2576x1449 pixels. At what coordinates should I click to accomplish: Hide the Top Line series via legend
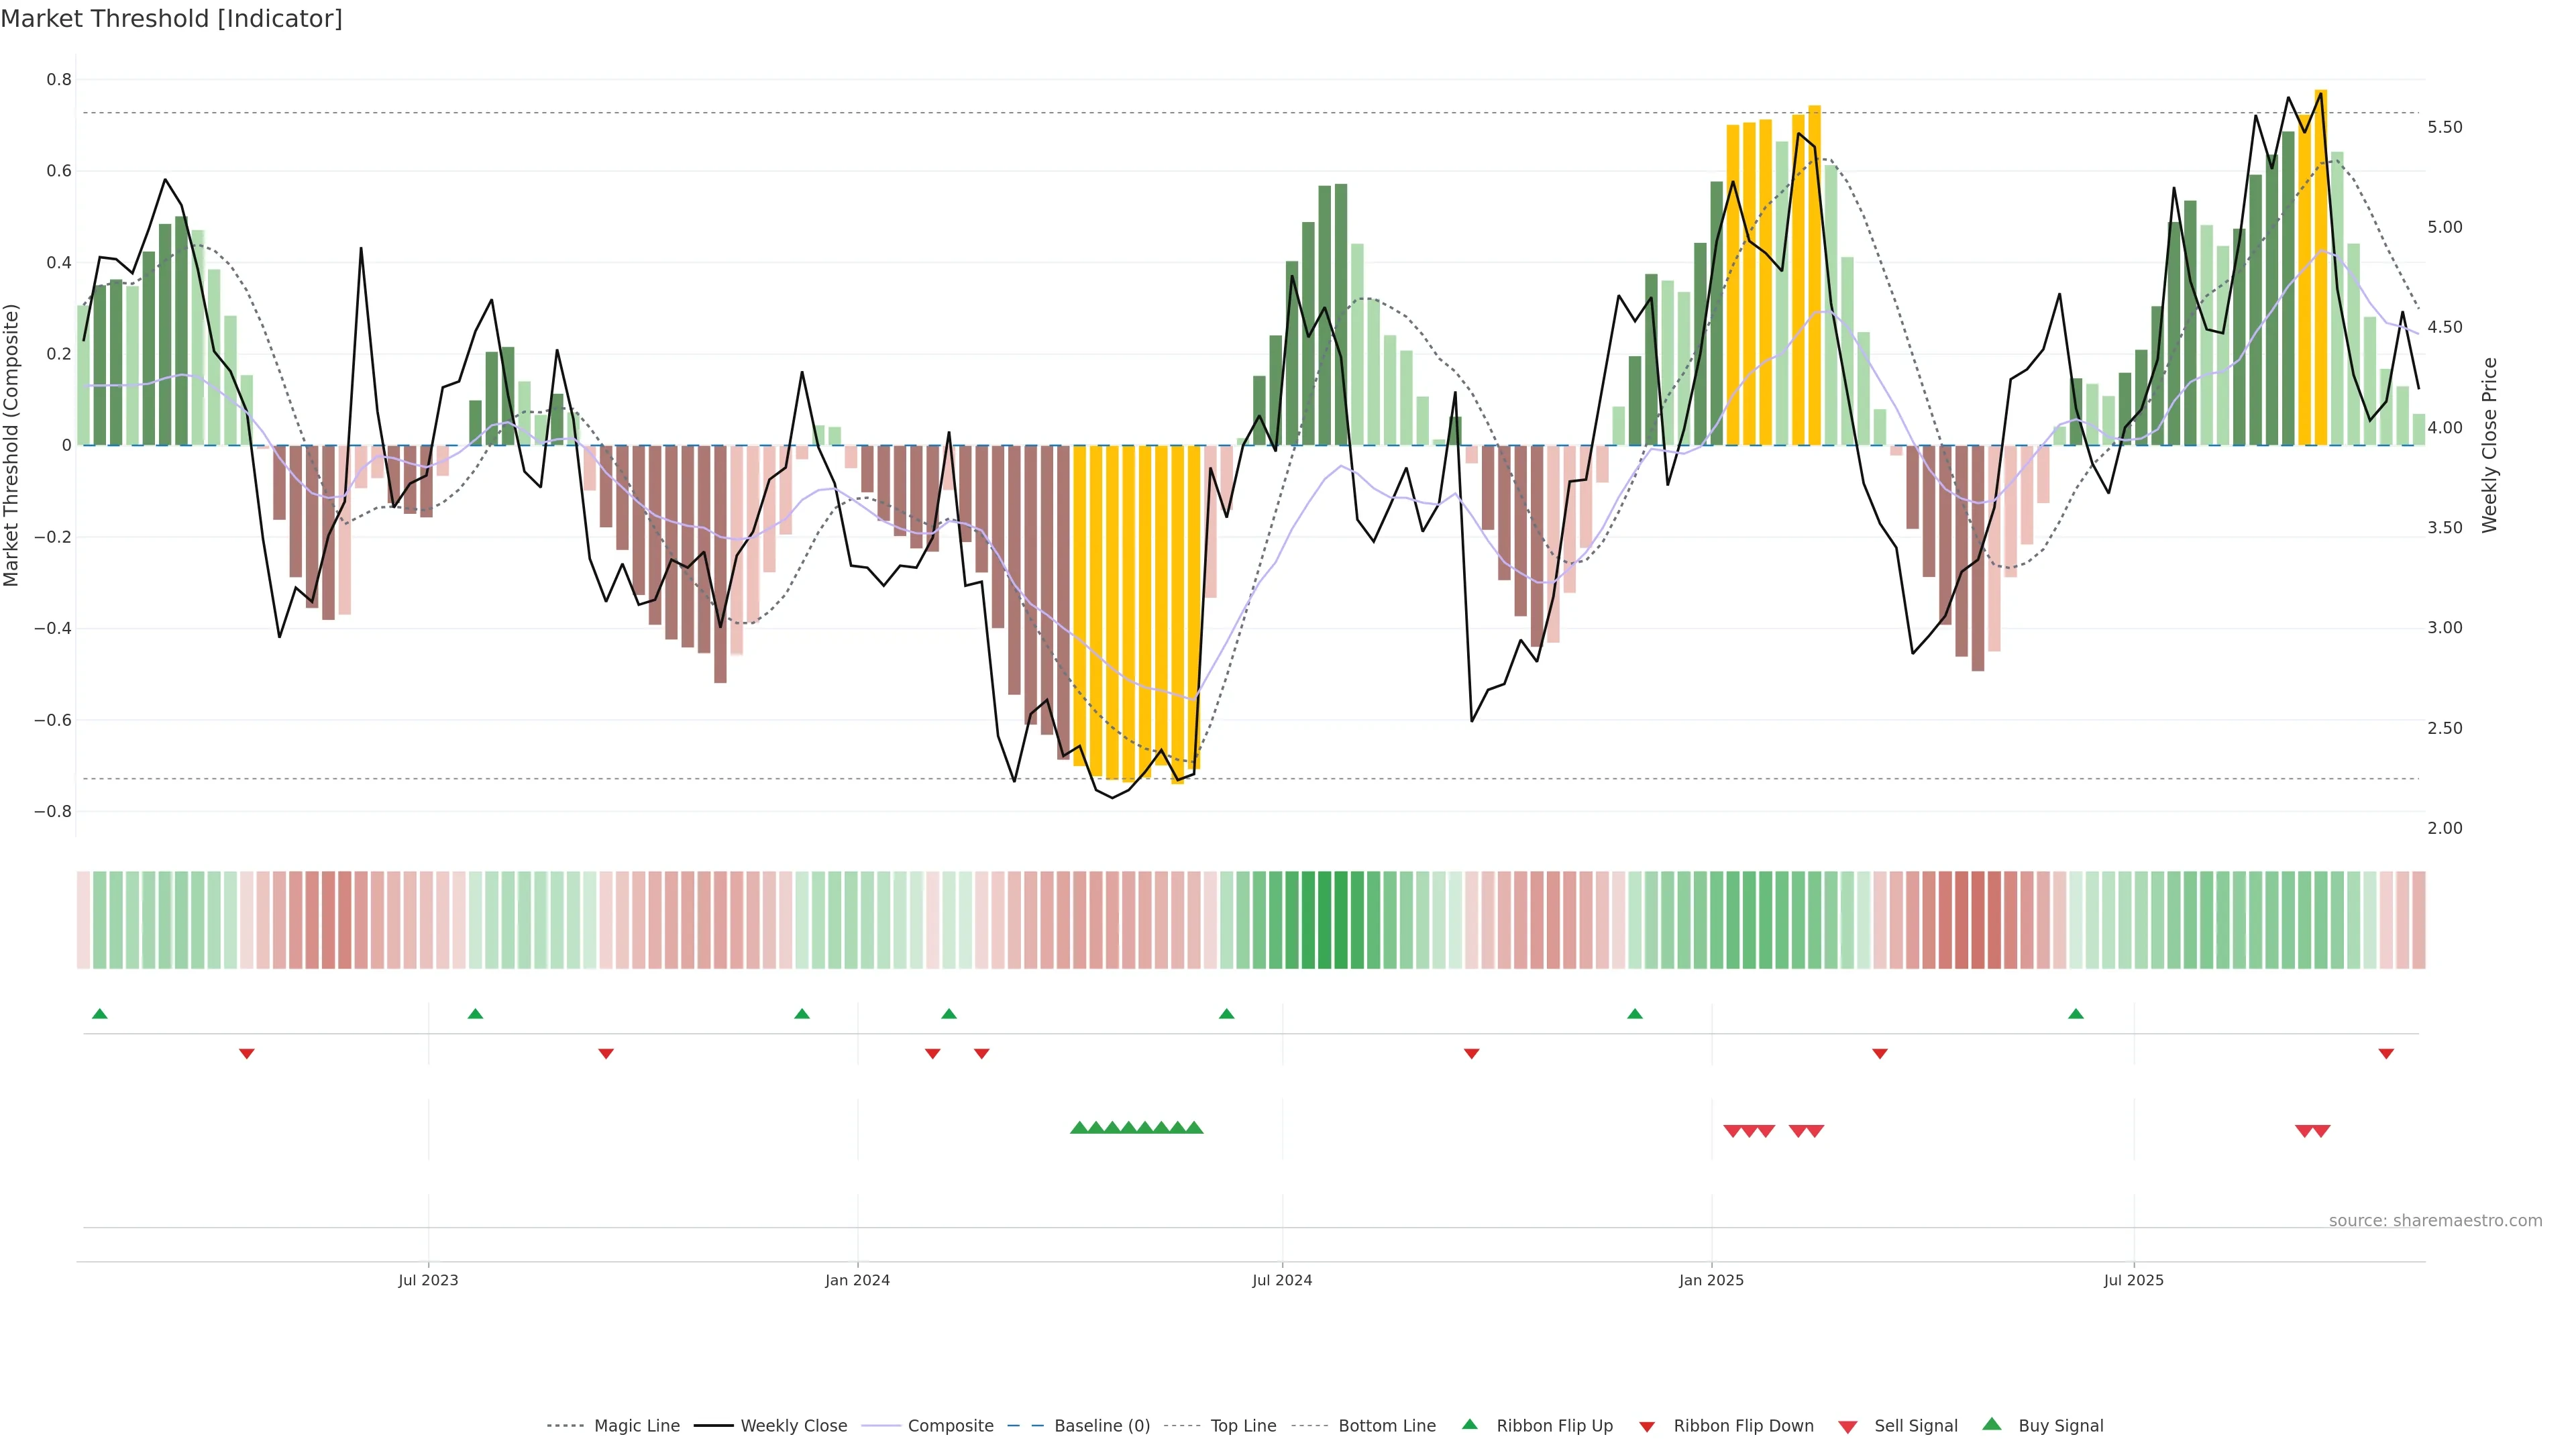[1243, 1426]
